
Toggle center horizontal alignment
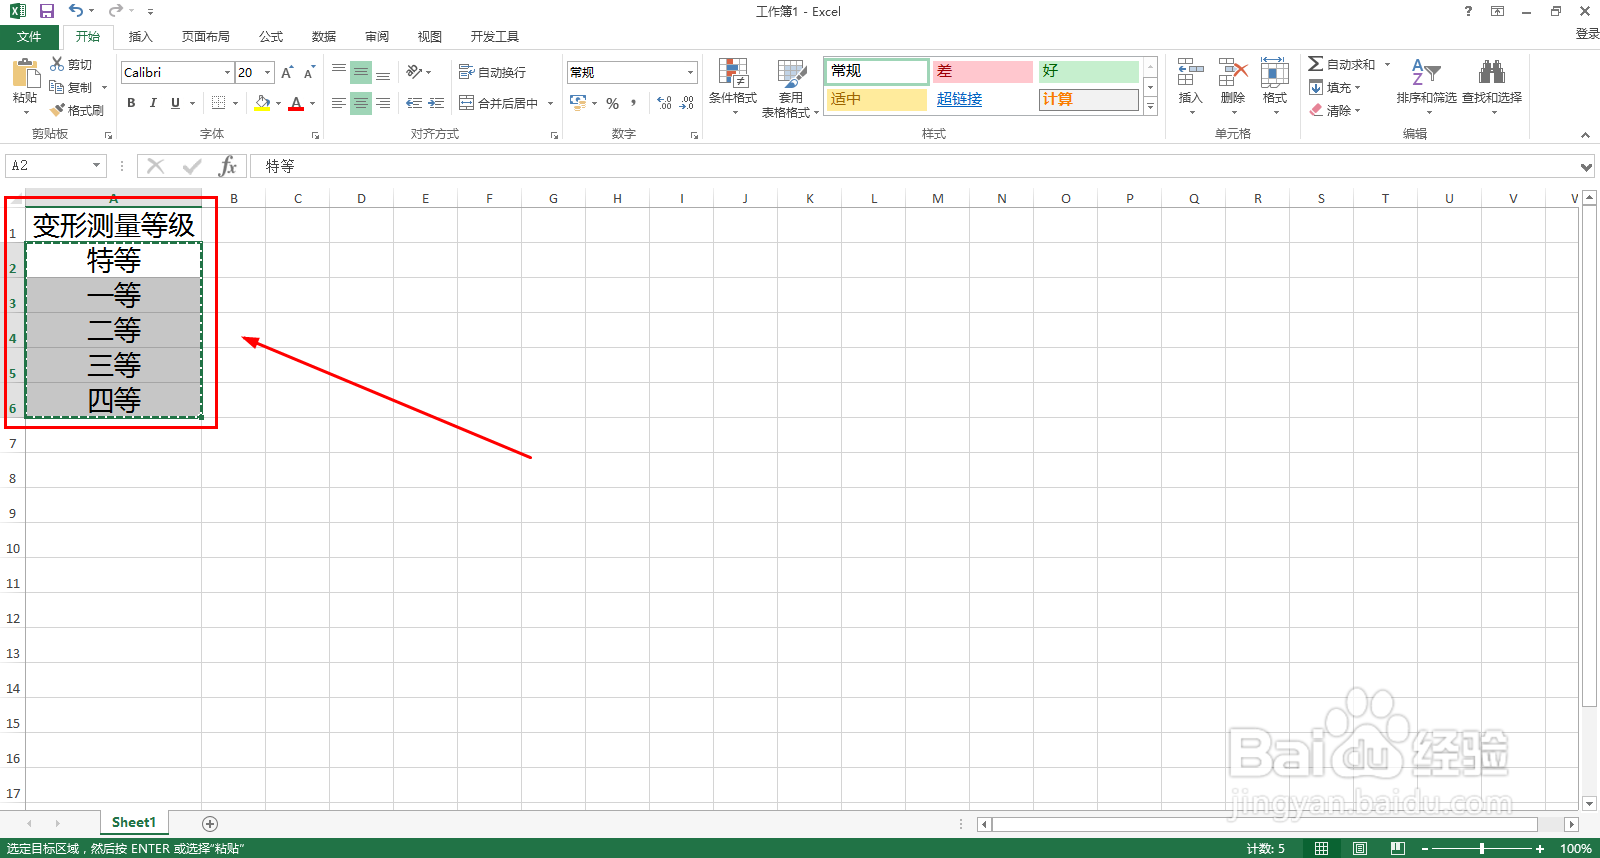[361, 103]
